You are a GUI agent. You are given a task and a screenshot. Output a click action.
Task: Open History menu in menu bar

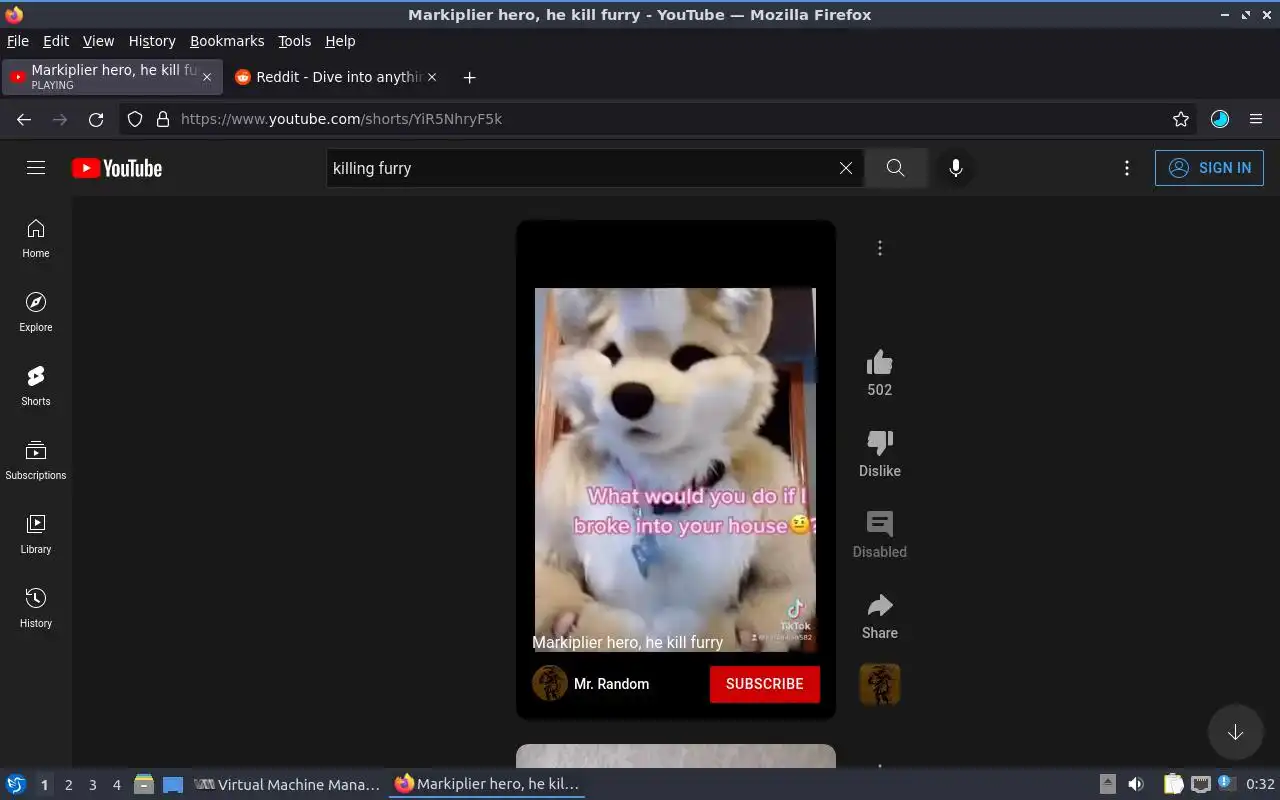[152, 41]
